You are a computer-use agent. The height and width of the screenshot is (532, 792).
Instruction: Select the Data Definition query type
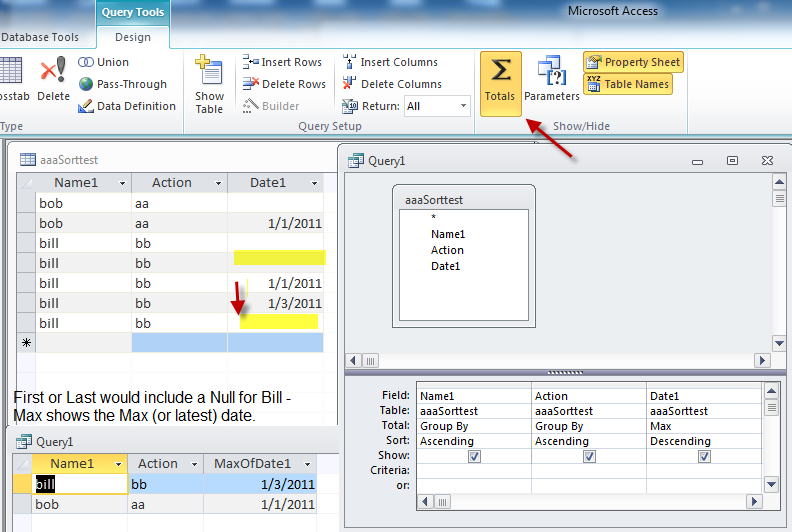pyautogui.click(x=127, y=106)
